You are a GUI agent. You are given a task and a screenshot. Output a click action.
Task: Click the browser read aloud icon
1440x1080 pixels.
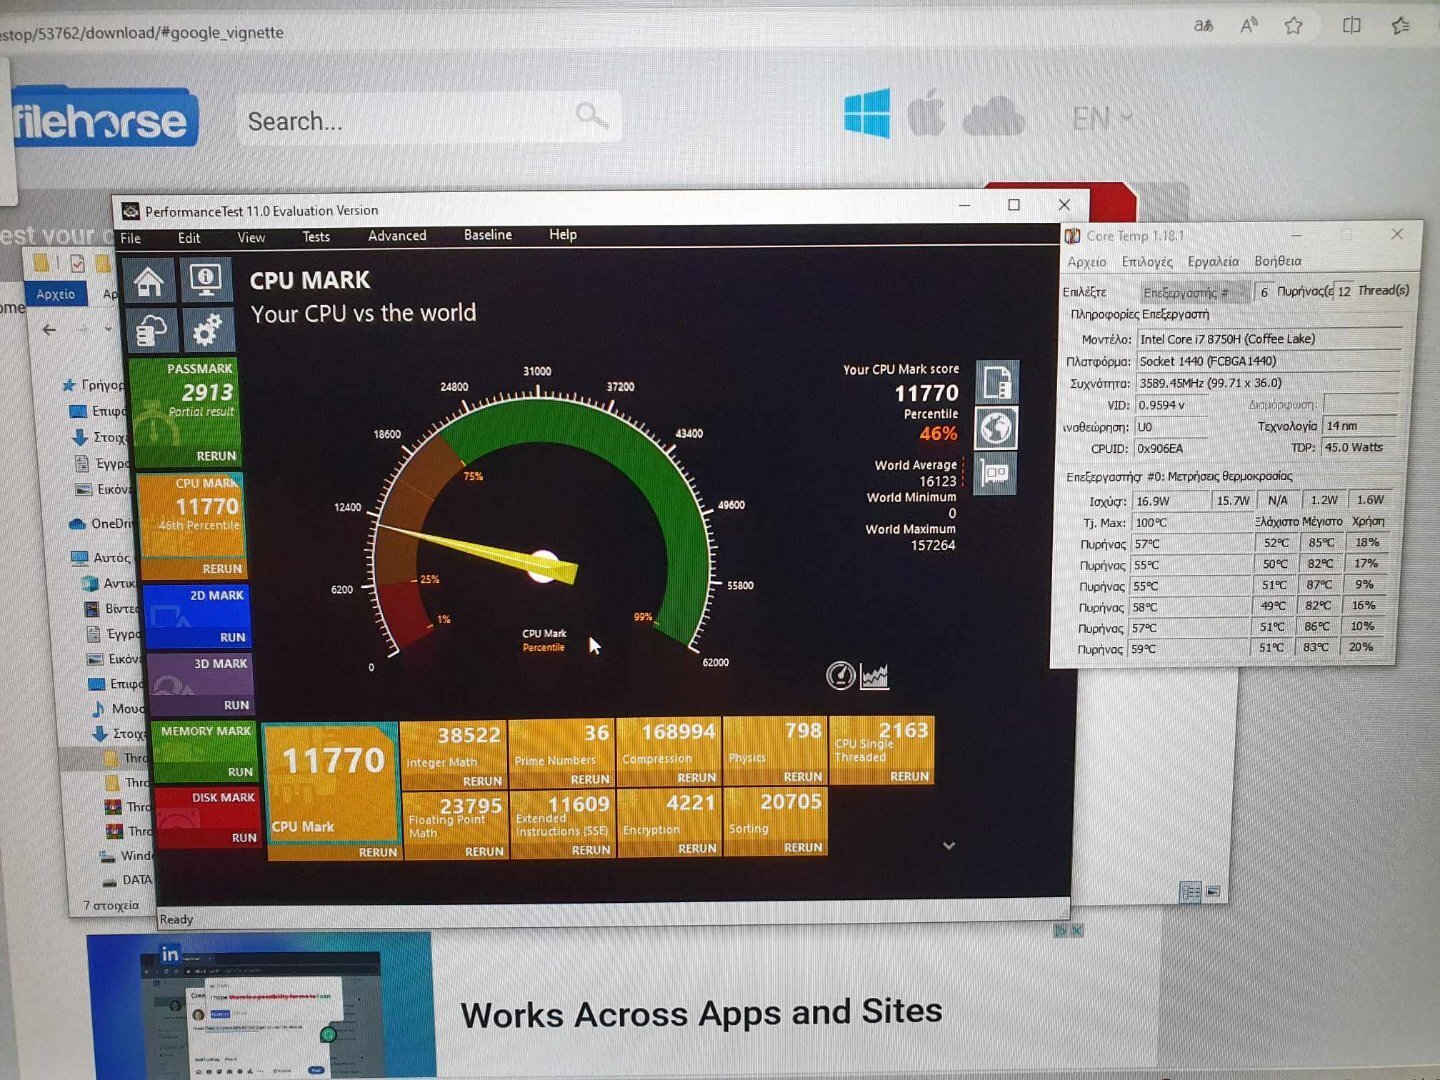tap(1249, 26)
